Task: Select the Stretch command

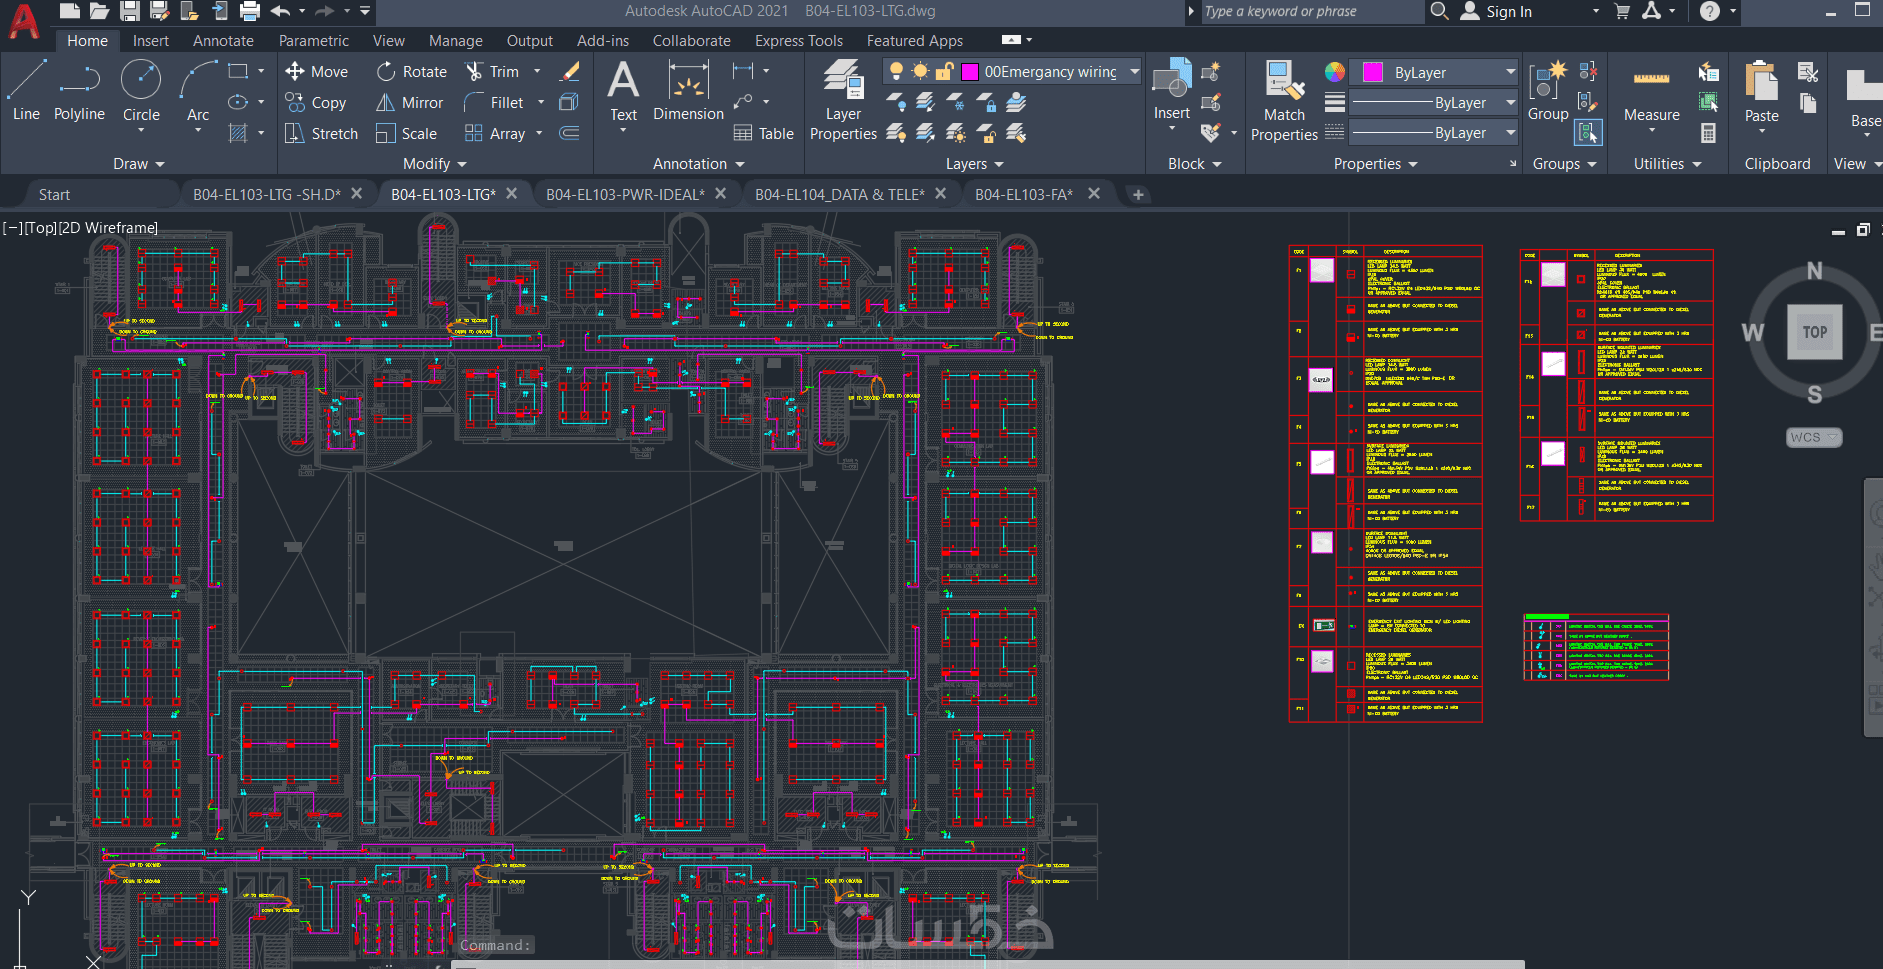Action: coord(321,134)
